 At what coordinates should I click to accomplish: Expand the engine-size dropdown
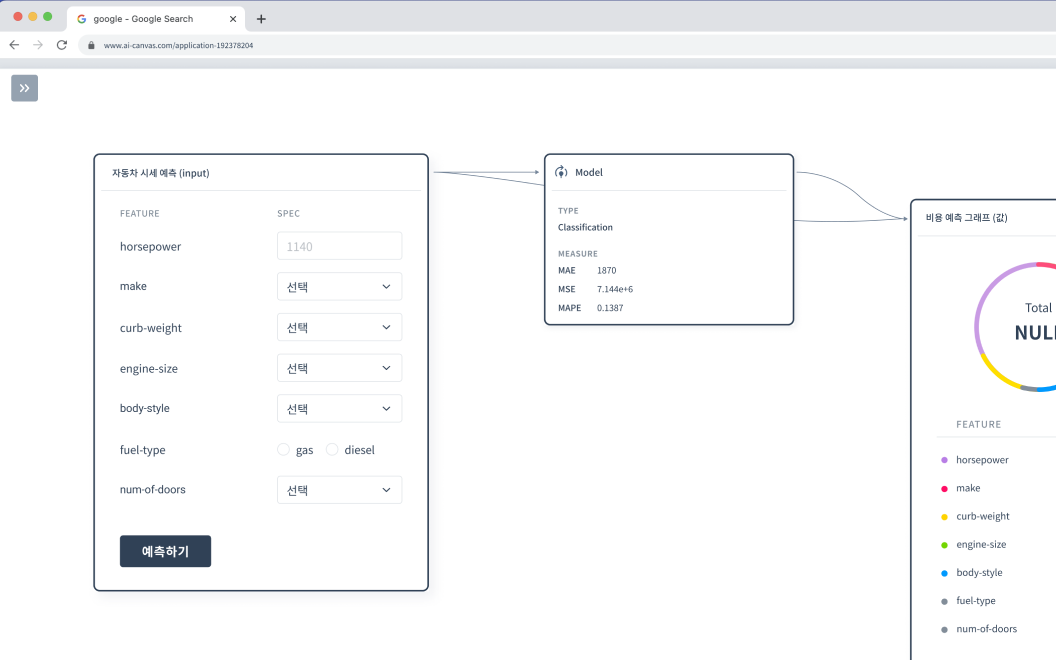pyautogui.click(x=339, y=368)
